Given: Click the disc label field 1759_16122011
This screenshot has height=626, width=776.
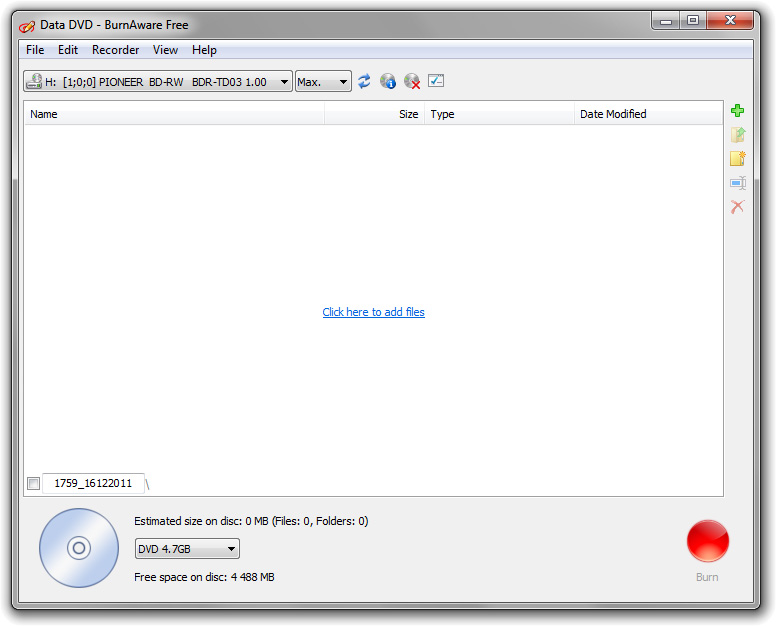Looking at the screenshot, I should click(93, 483).
